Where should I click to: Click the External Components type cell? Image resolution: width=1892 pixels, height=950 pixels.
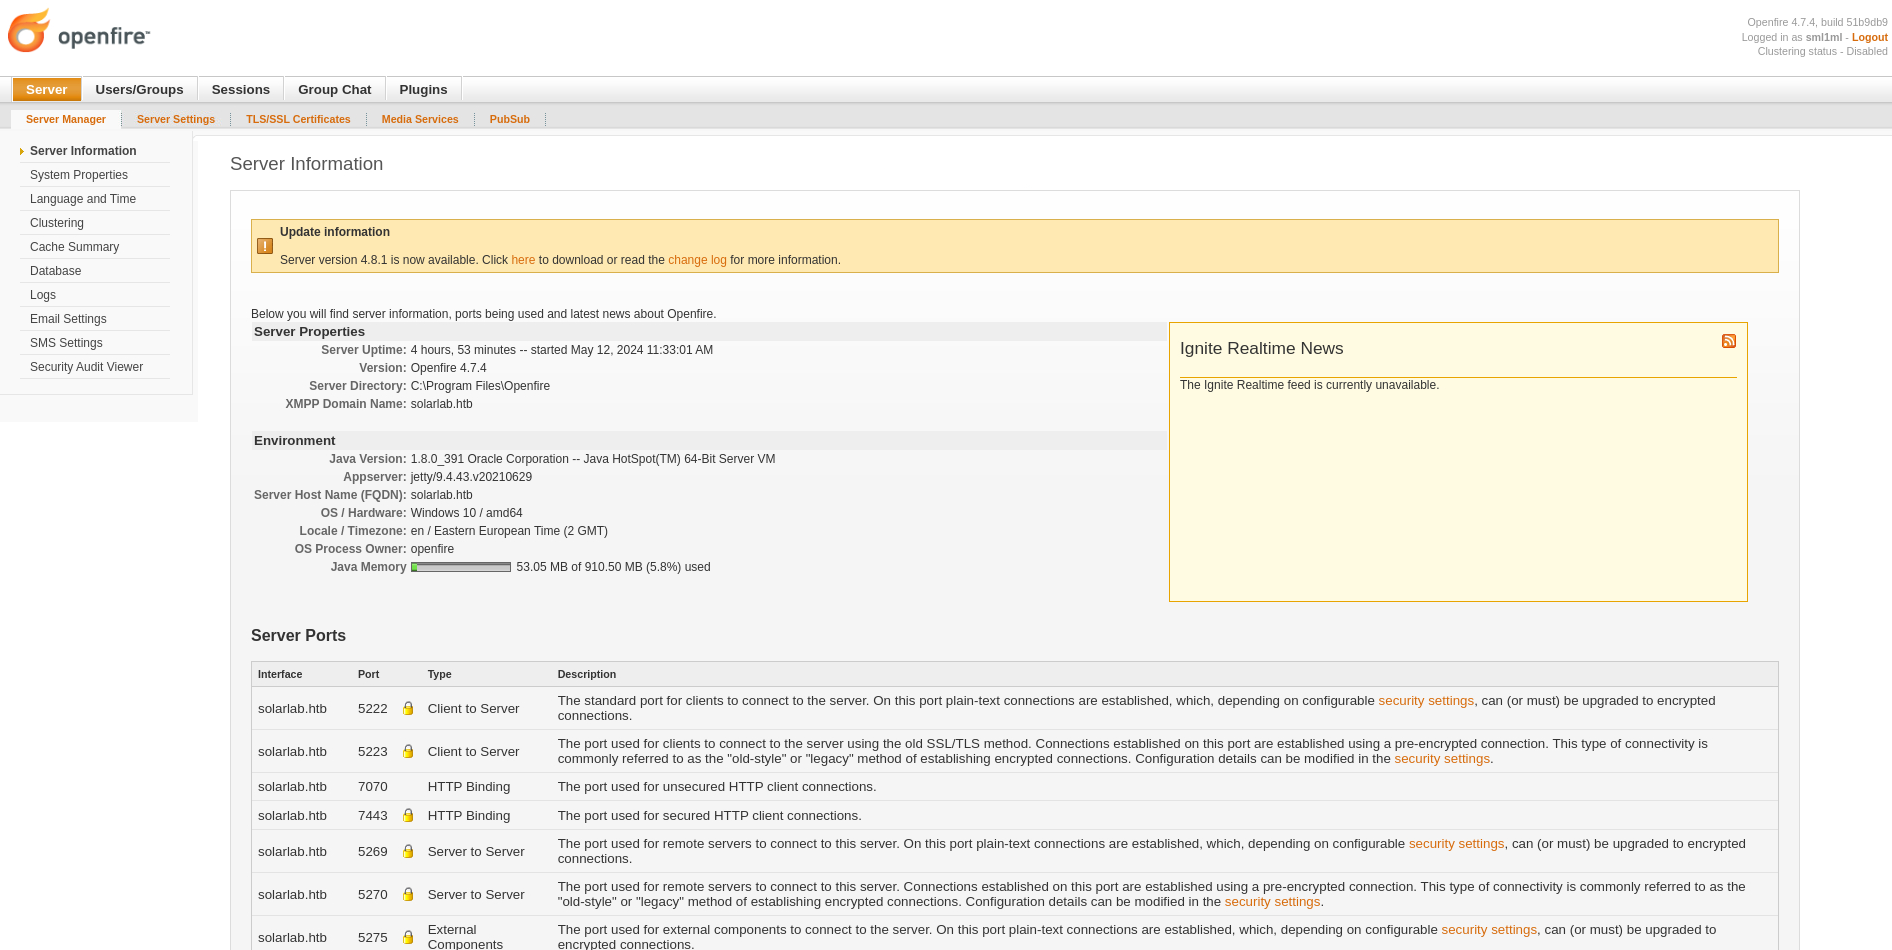click(465, 937)
